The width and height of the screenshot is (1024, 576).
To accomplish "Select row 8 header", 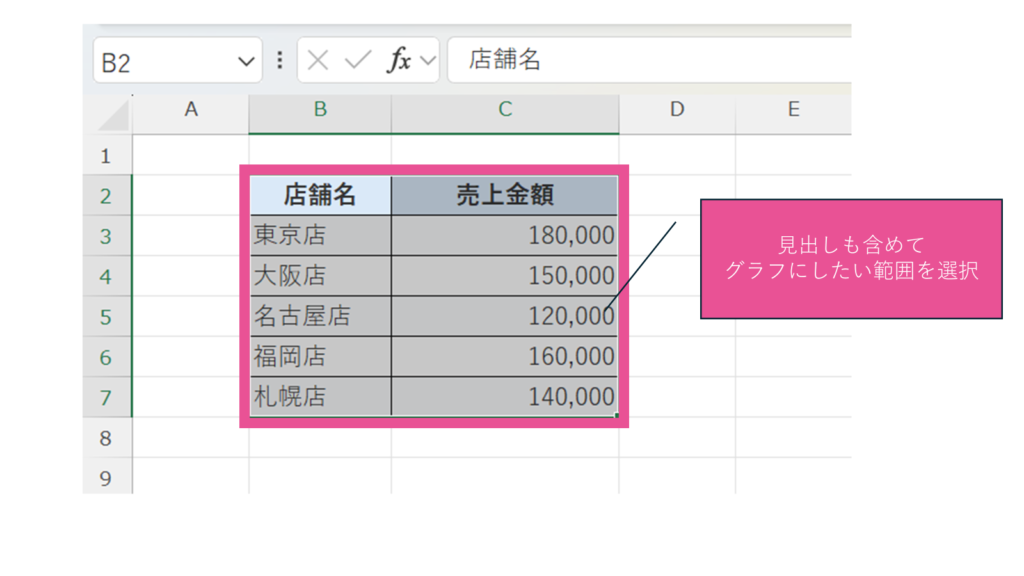I will pyautogui.click(x=107, y=438).
